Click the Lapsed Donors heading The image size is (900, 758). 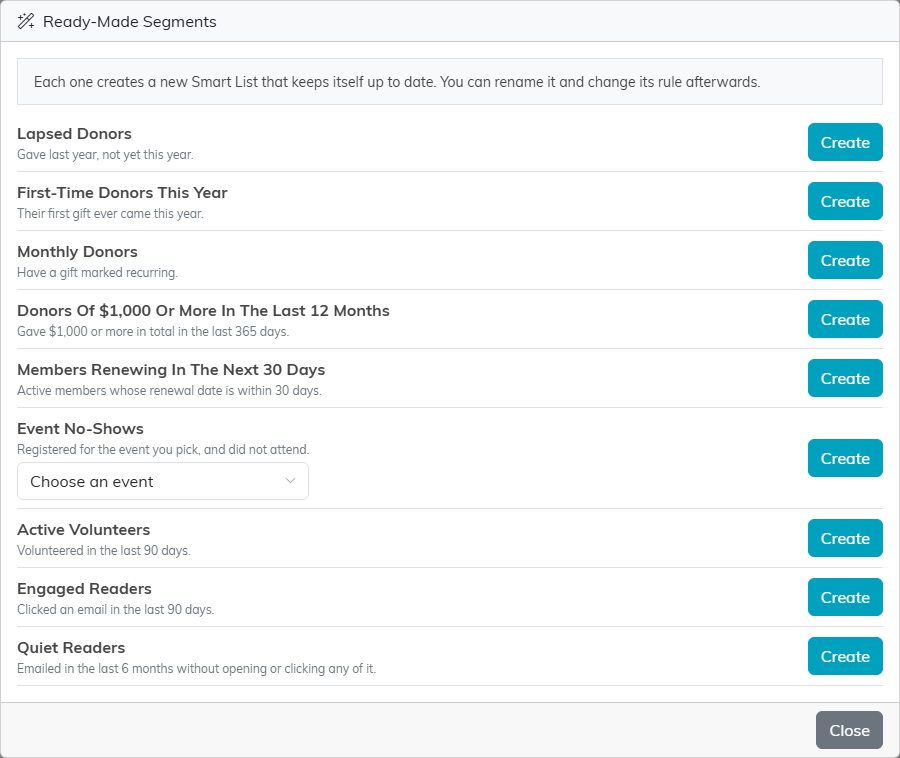pyautogui.click(x=75, y=134)
